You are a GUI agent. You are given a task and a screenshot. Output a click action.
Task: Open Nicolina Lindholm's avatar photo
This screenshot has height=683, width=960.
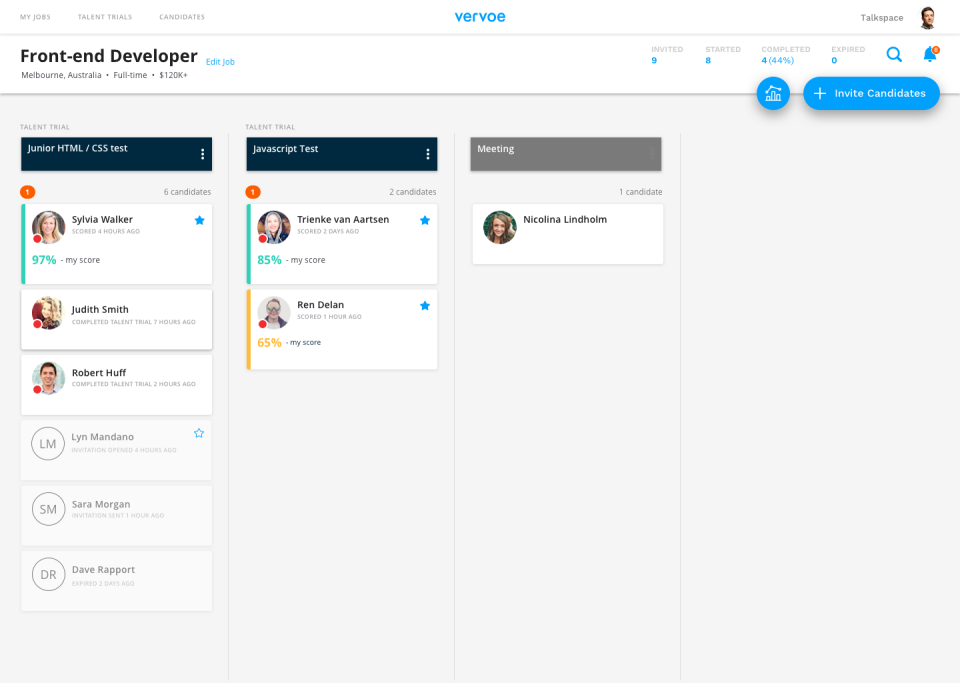(x=500, y=227)
